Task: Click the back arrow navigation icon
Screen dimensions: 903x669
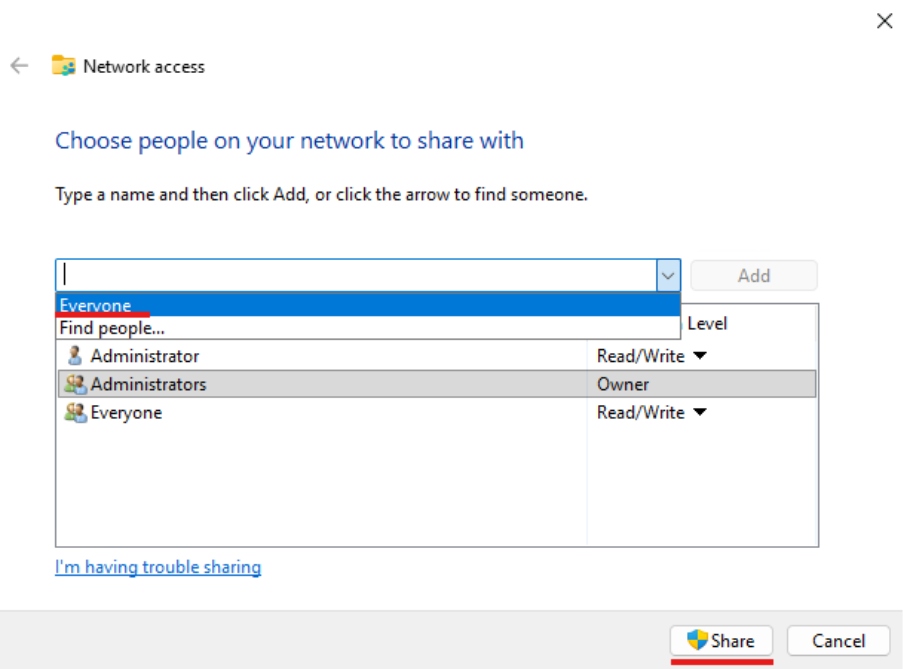Action: pyautogui.click(x=18, y=65)
